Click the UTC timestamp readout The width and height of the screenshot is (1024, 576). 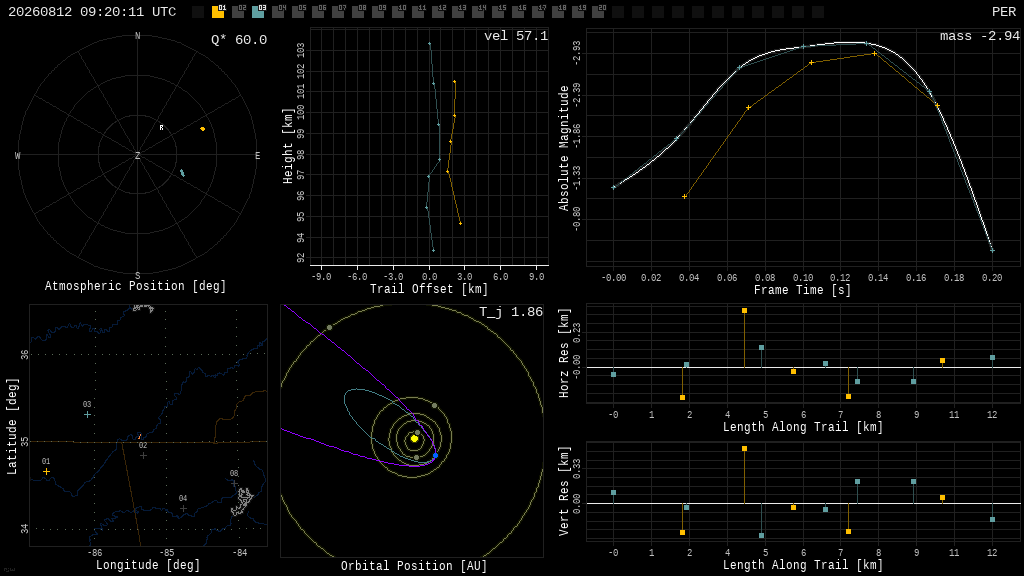[92, 12]
